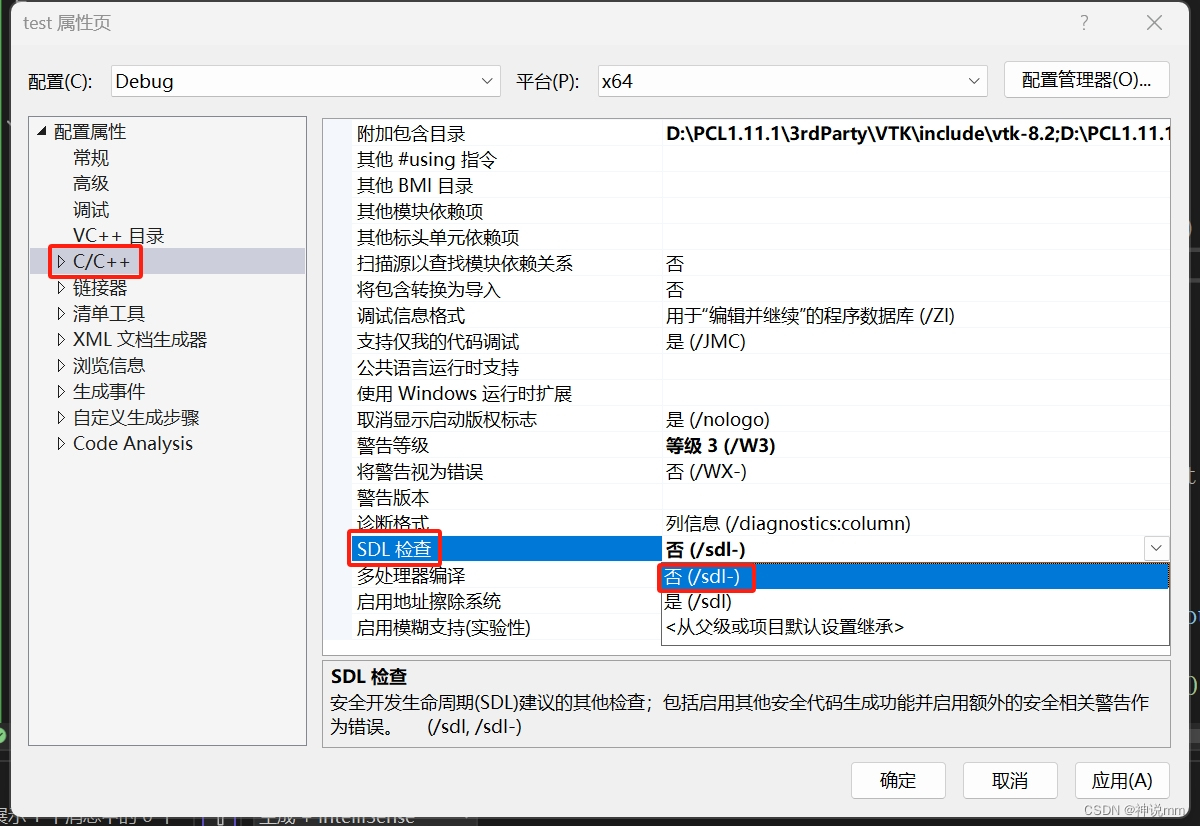The image size is (1200, 826).
Task: Expand the 清单工具 tree node
Action: 61,313
